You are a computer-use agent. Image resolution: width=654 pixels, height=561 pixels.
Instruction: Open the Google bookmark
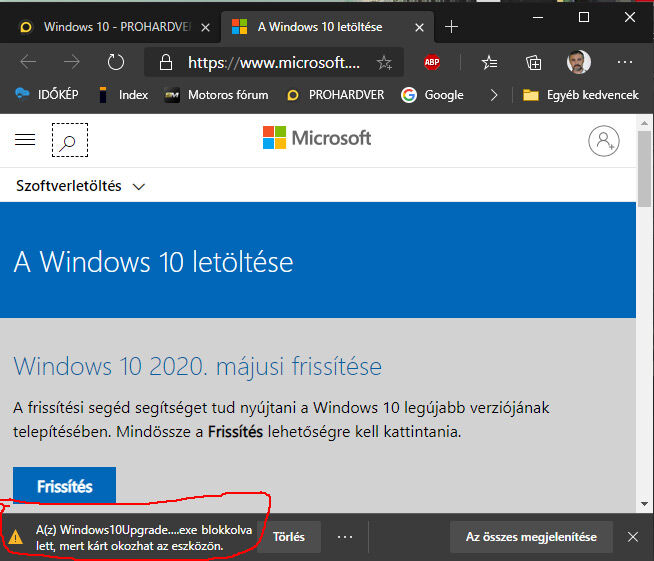[x=432, y=95]
